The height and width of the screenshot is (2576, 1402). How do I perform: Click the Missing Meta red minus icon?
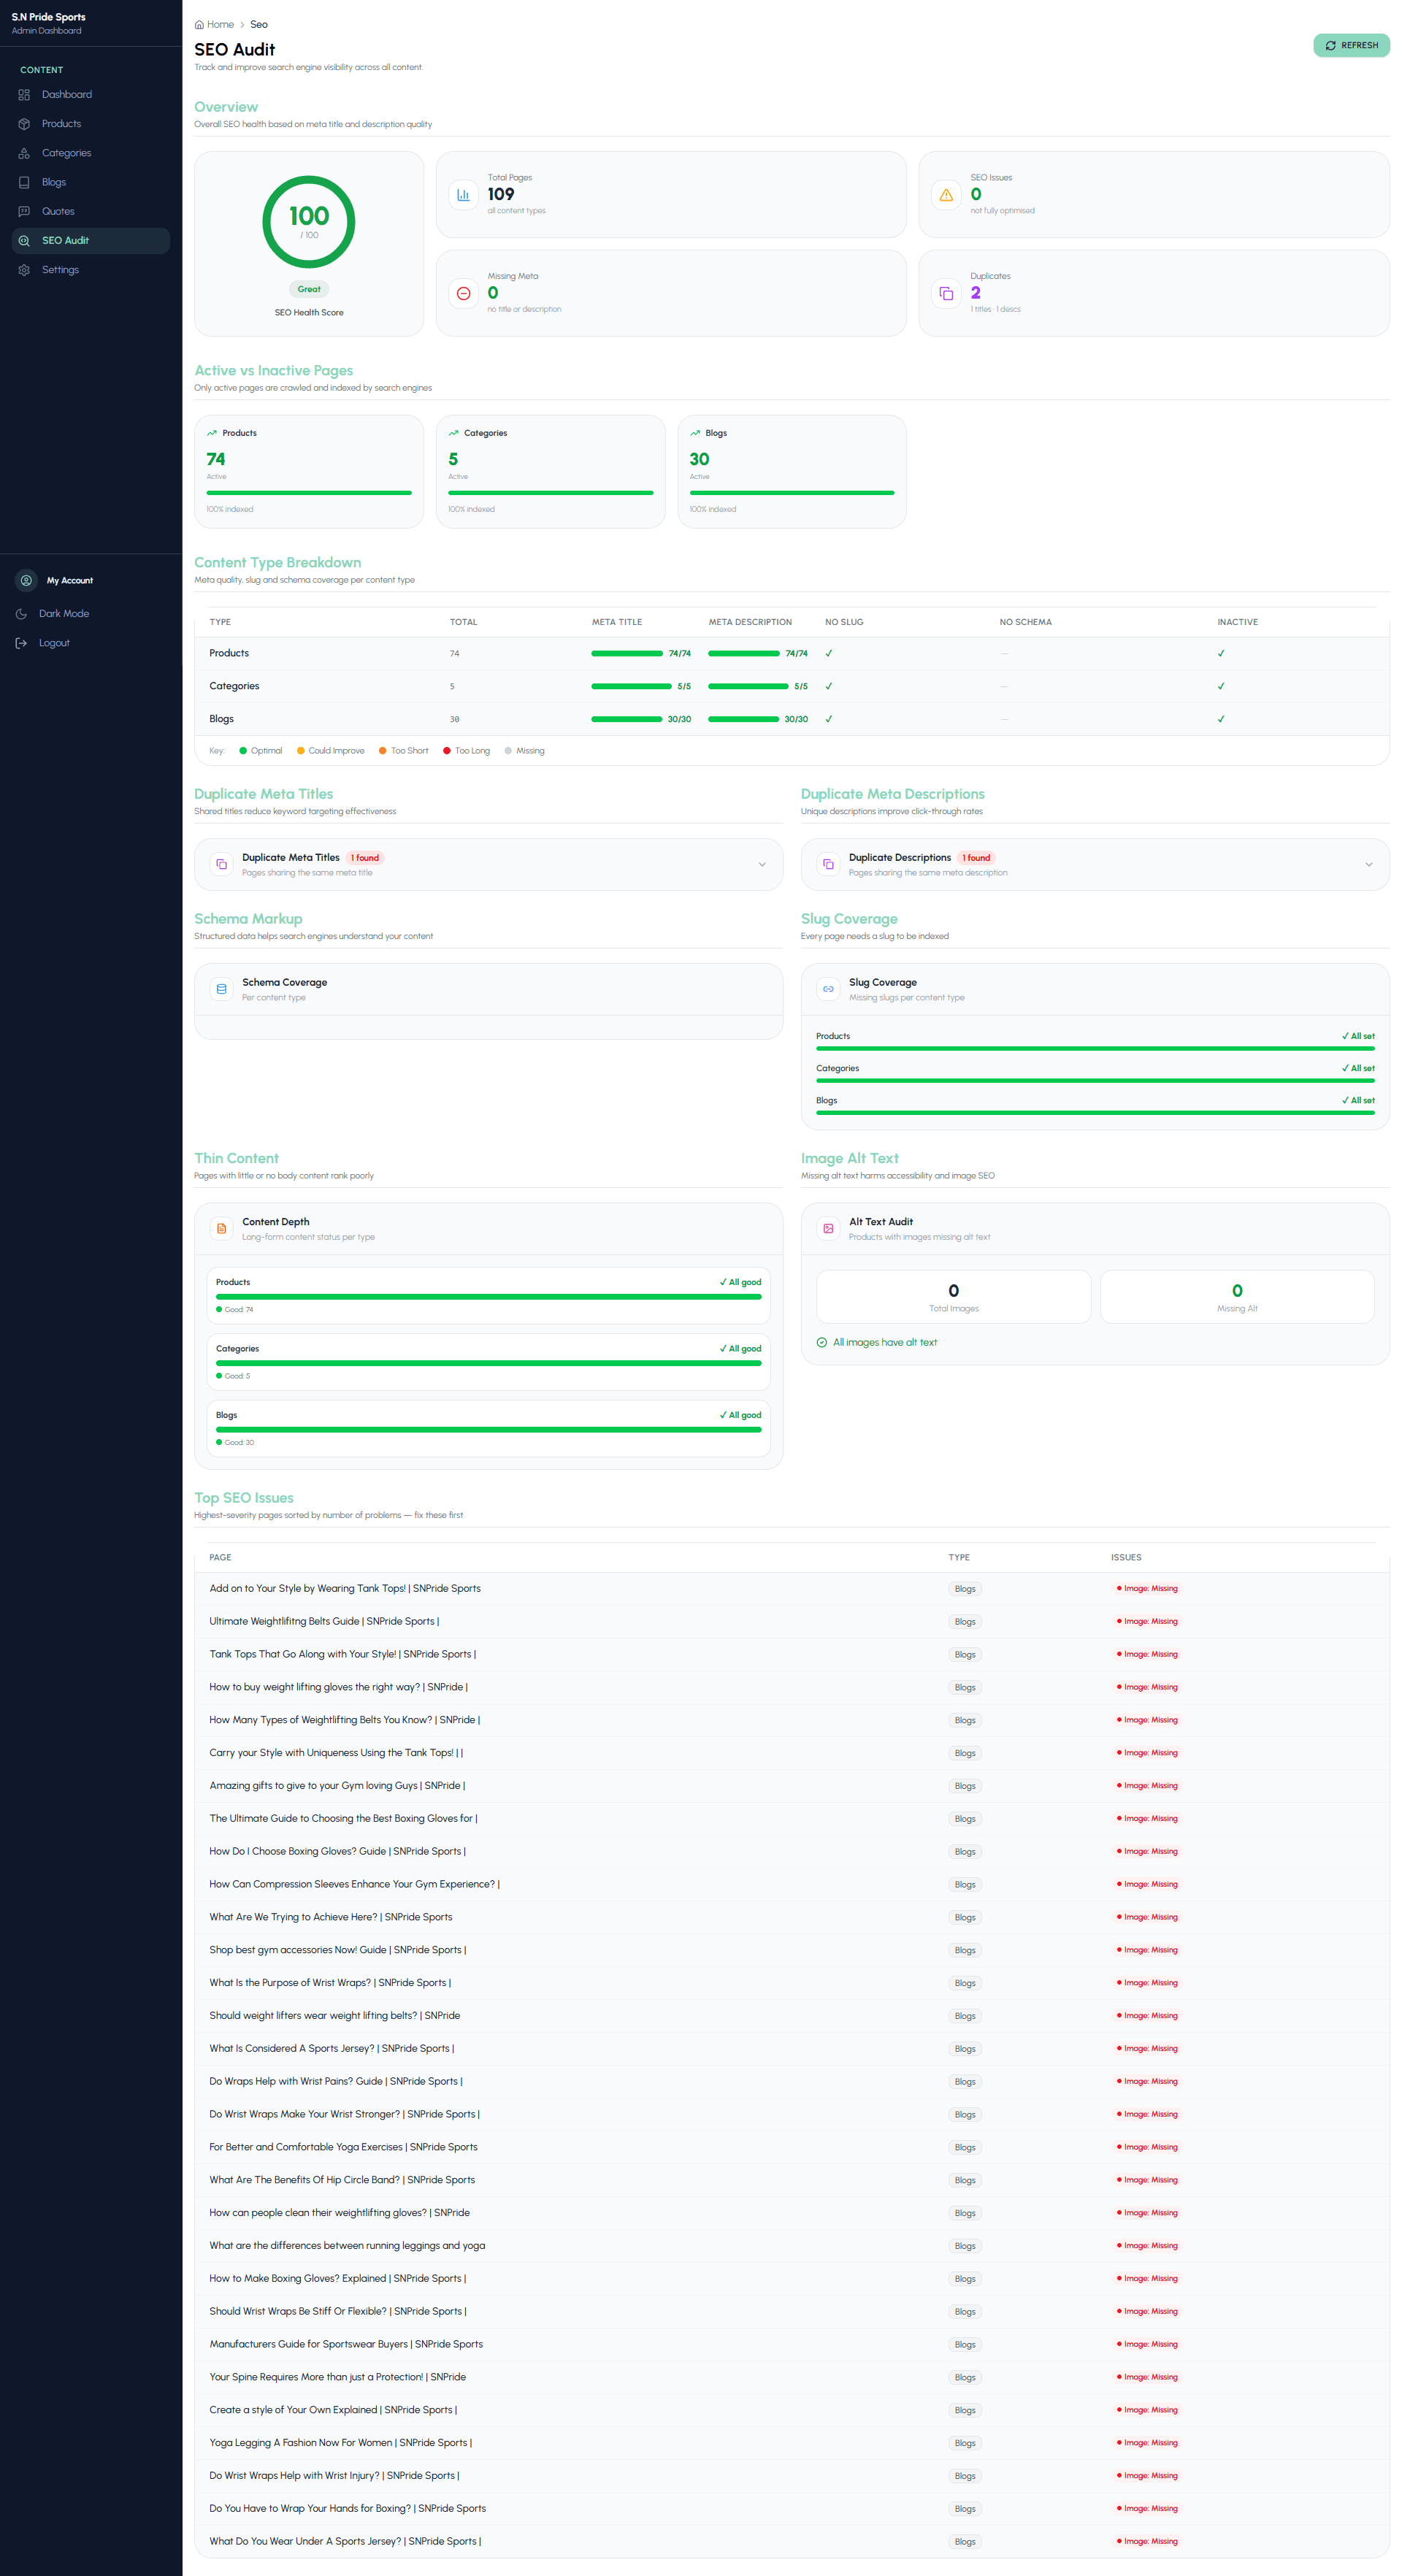click(x=463, y=293)
